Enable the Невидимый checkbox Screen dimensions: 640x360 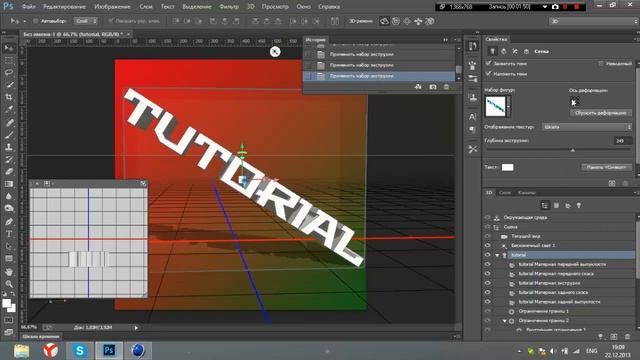[x=601, y=63]
